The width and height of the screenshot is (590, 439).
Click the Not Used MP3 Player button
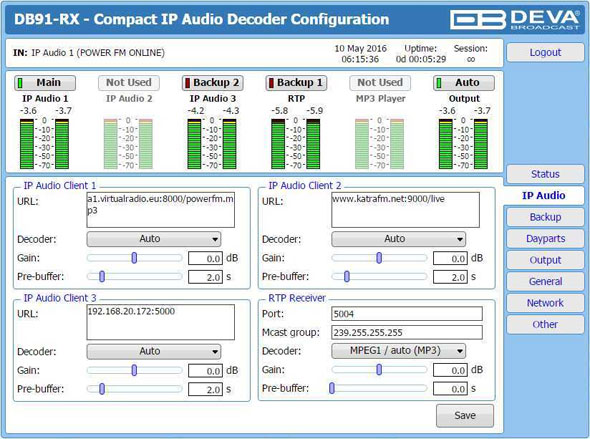tap(380, 83)
